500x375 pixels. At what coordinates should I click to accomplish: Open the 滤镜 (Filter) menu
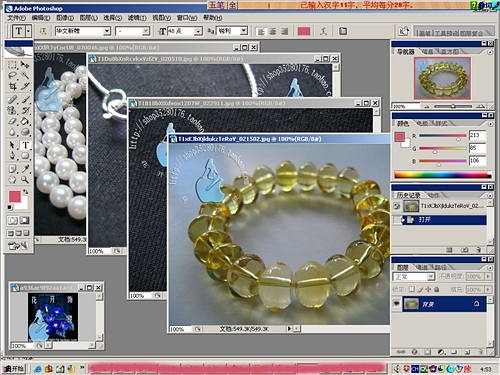tap(137, 18)
